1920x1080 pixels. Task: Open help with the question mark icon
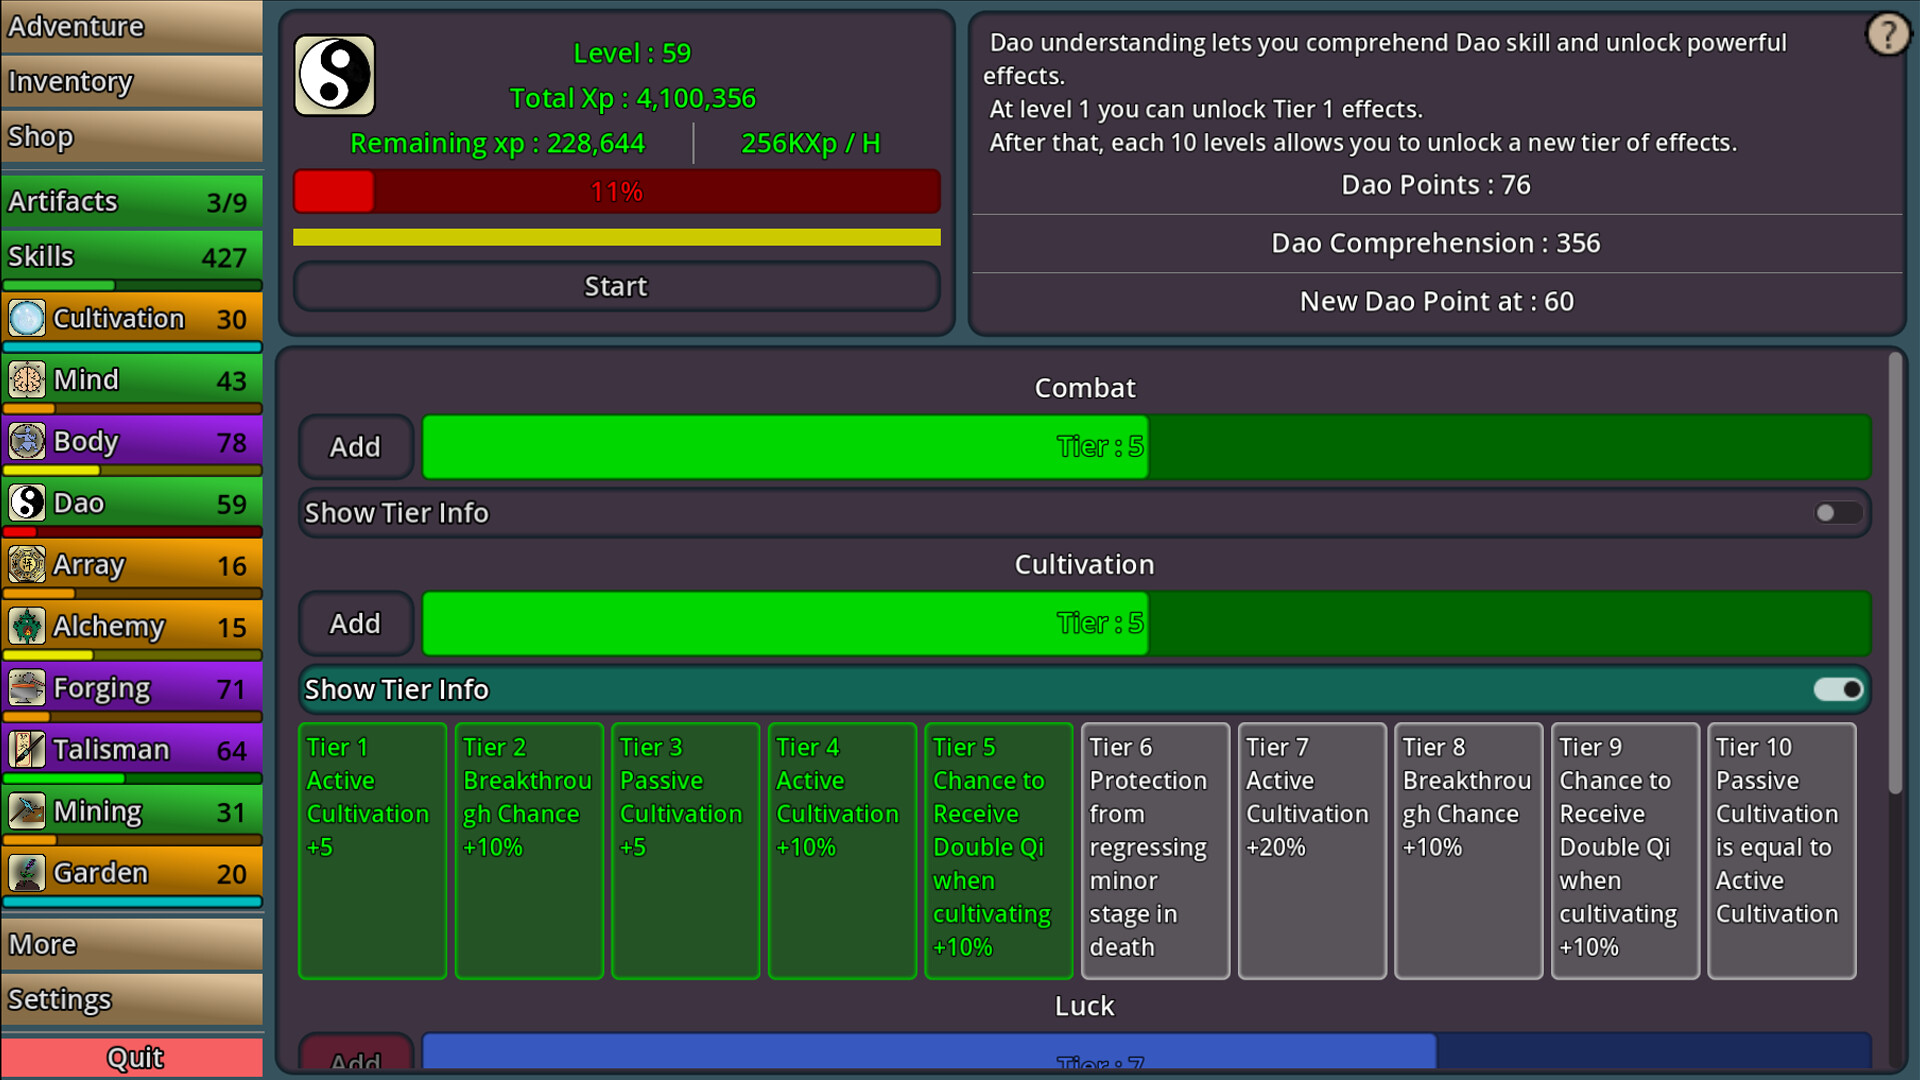point(1888,33)
